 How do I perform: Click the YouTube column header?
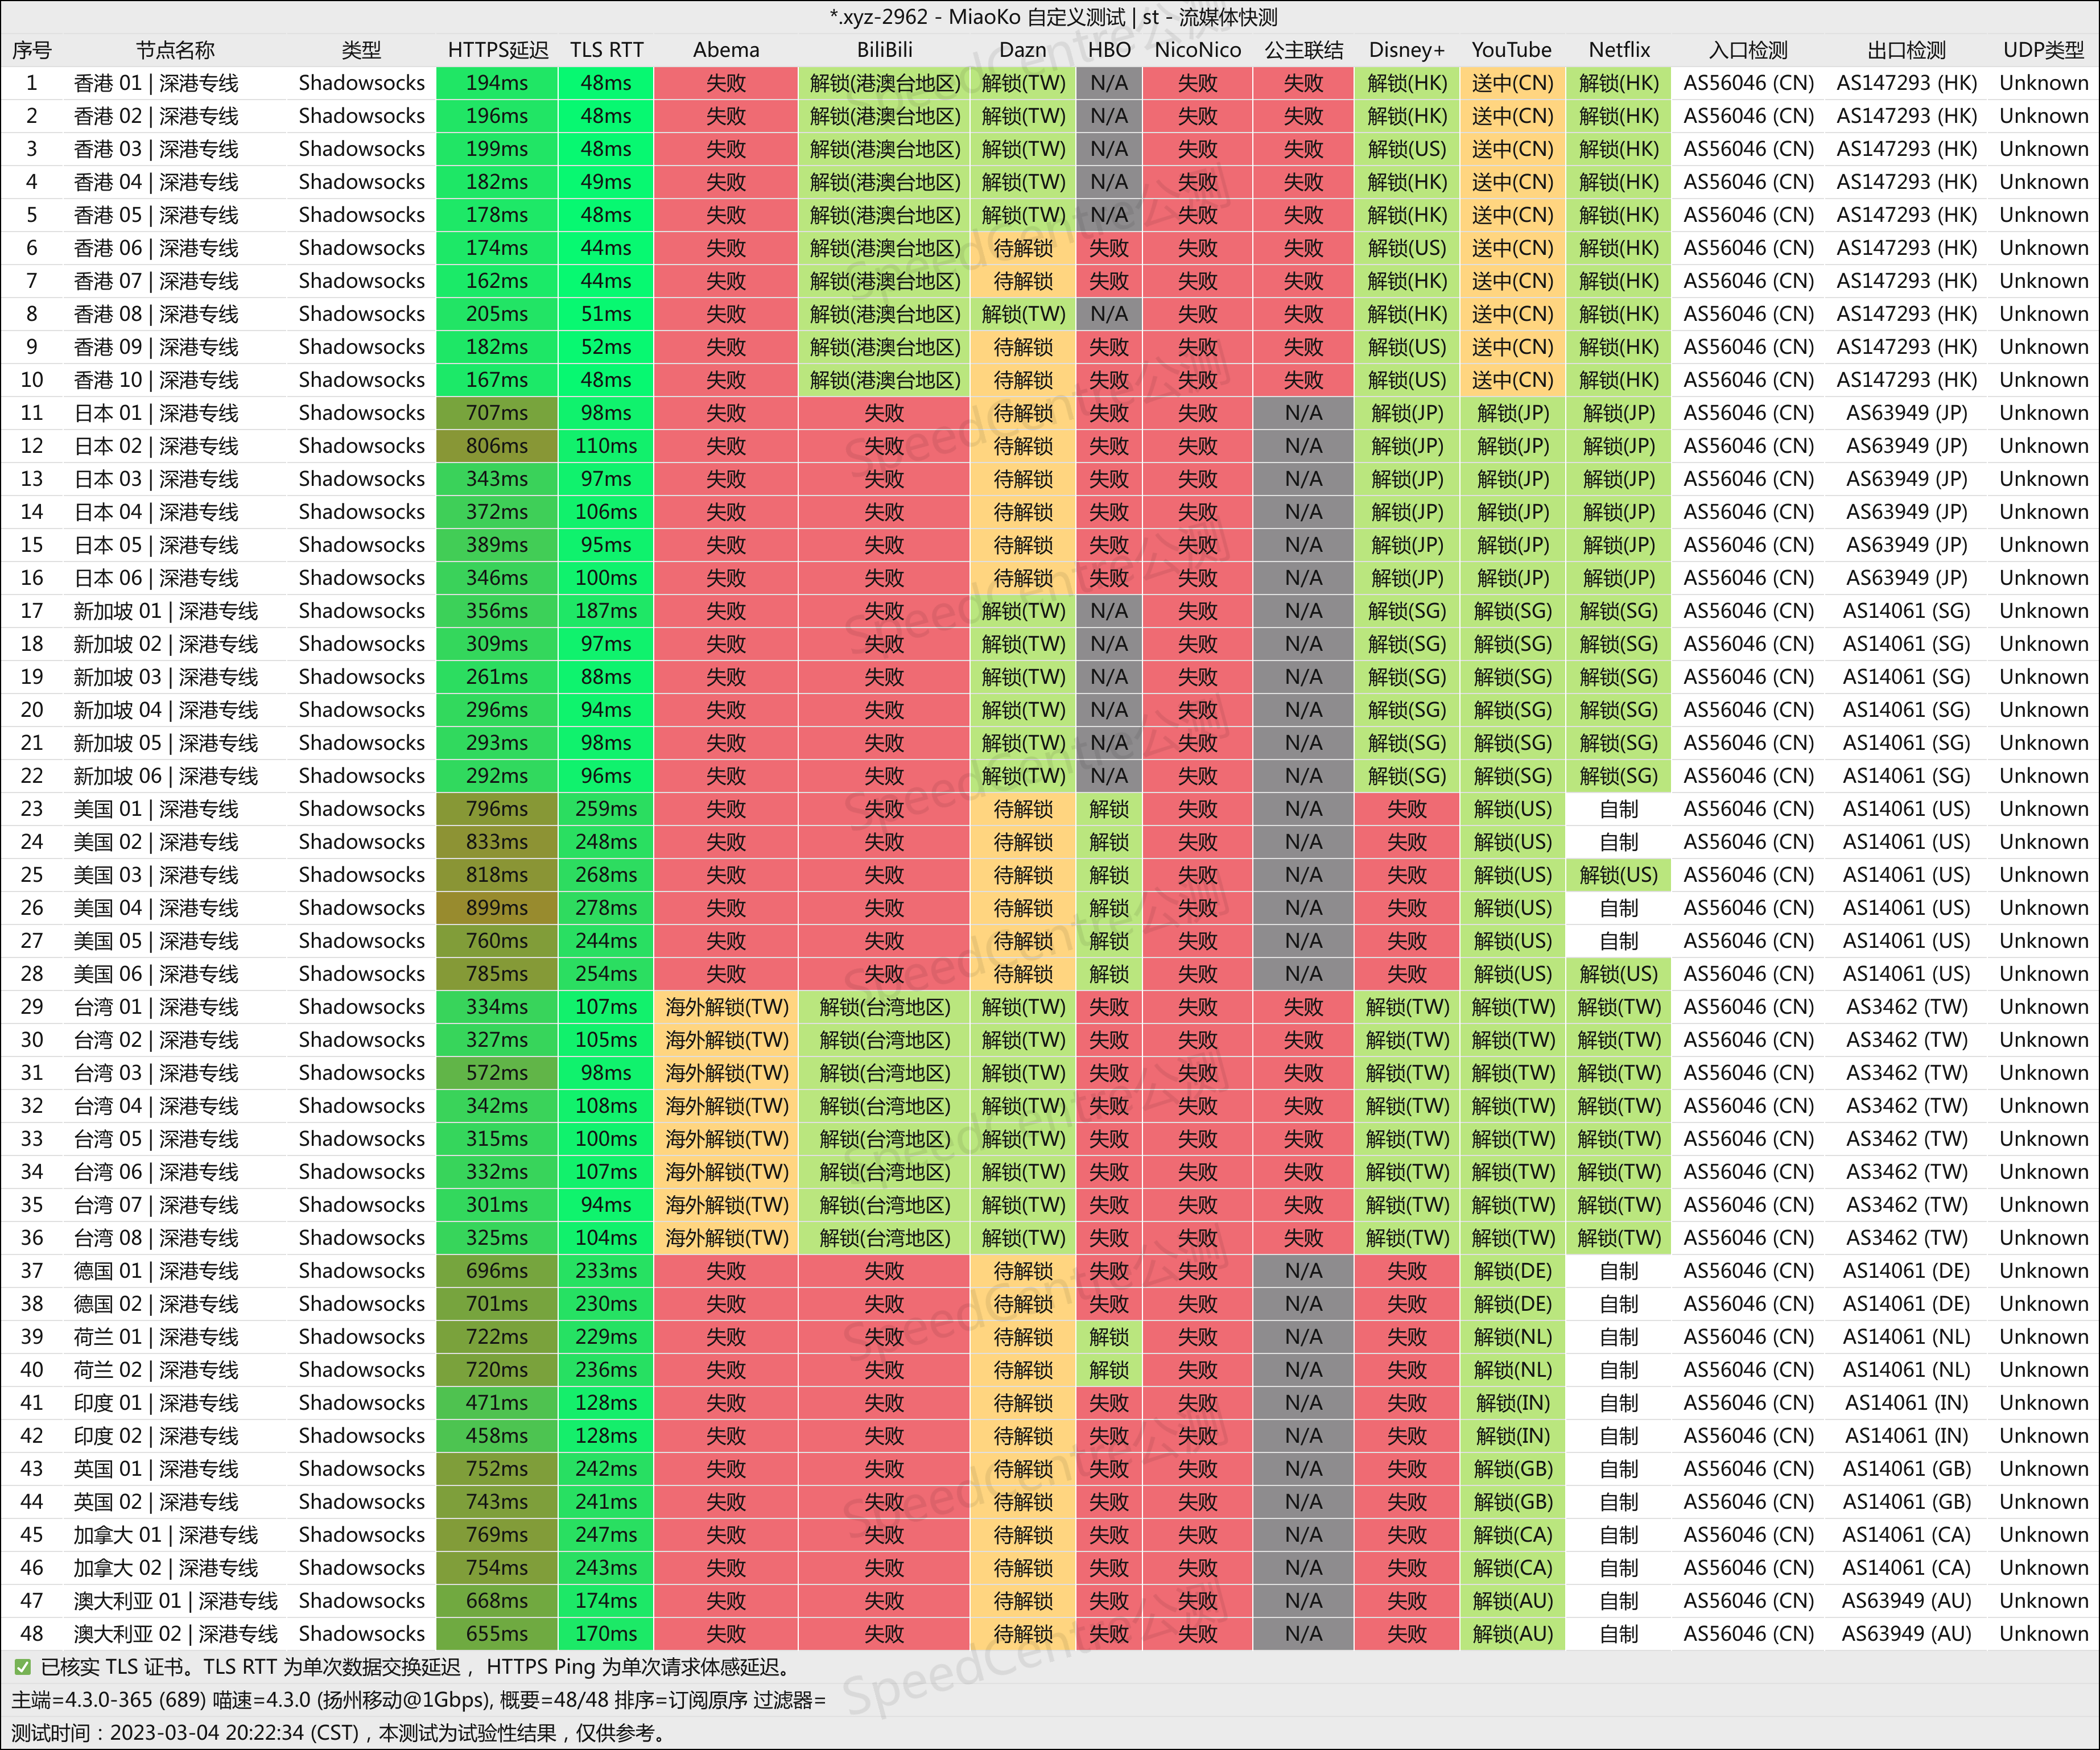click(1511, 50)
